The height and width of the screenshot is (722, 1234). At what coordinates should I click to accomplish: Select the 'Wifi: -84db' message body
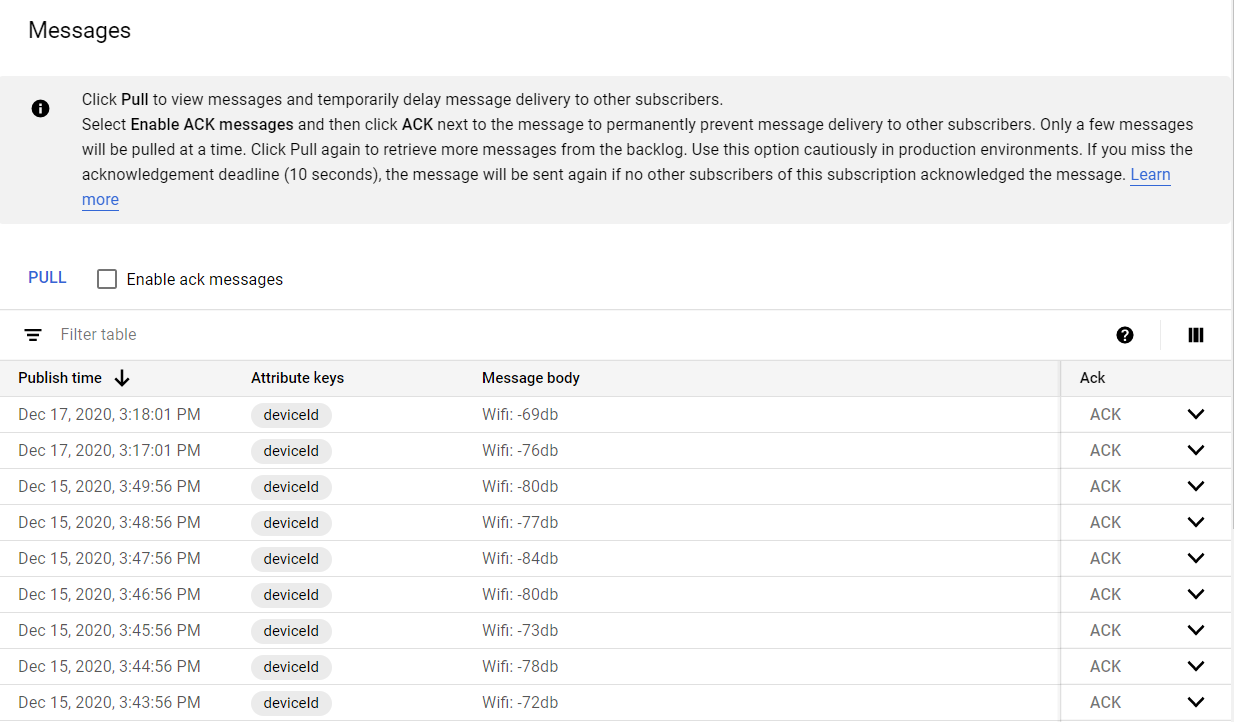point(520,559)
